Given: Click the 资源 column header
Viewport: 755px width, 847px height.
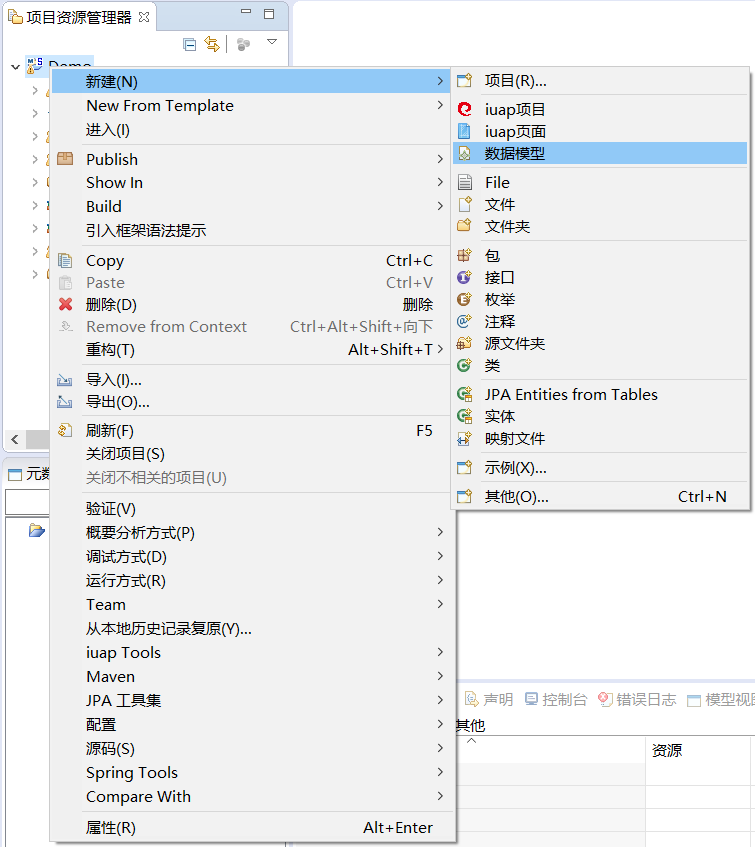Looking at the screenshot, I should (667, 750).
